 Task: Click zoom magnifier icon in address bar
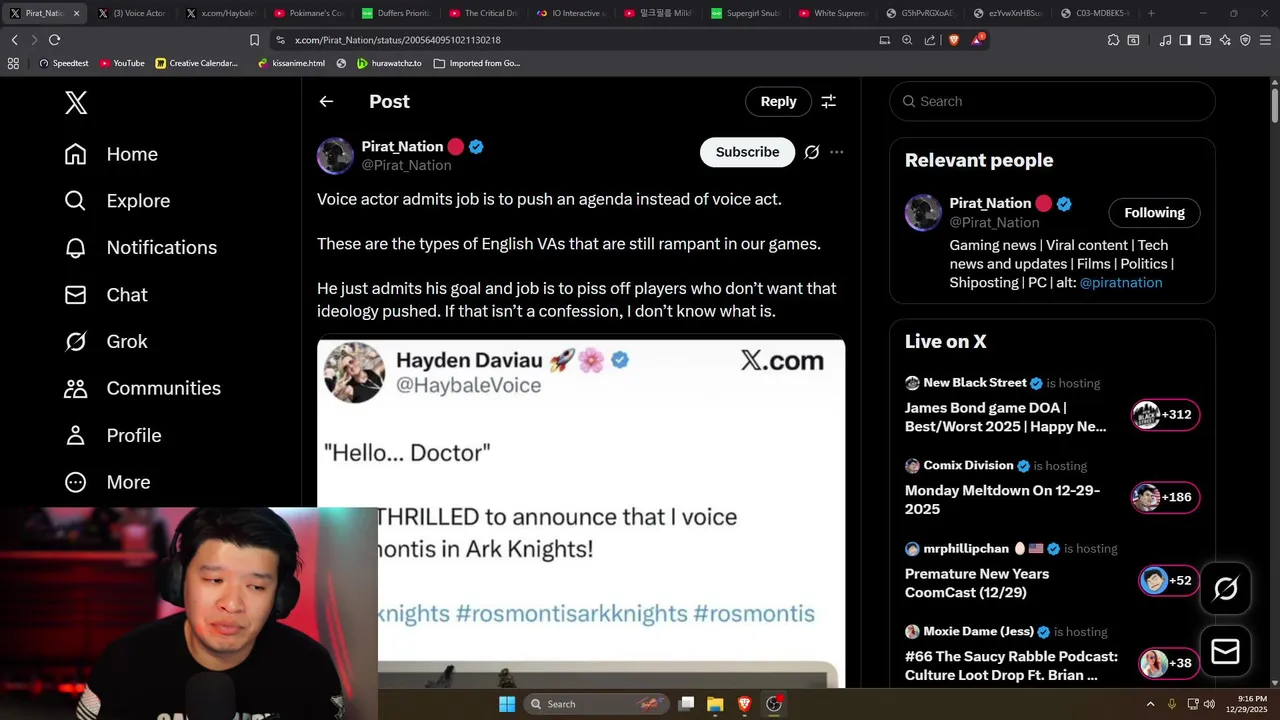[907, 40]
